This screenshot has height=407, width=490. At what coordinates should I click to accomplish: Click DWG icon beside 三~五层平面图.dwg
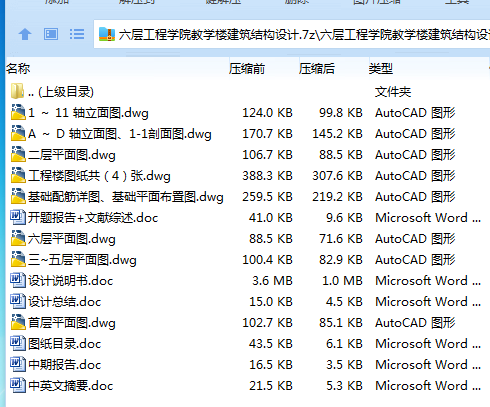(x=18, y=259)
